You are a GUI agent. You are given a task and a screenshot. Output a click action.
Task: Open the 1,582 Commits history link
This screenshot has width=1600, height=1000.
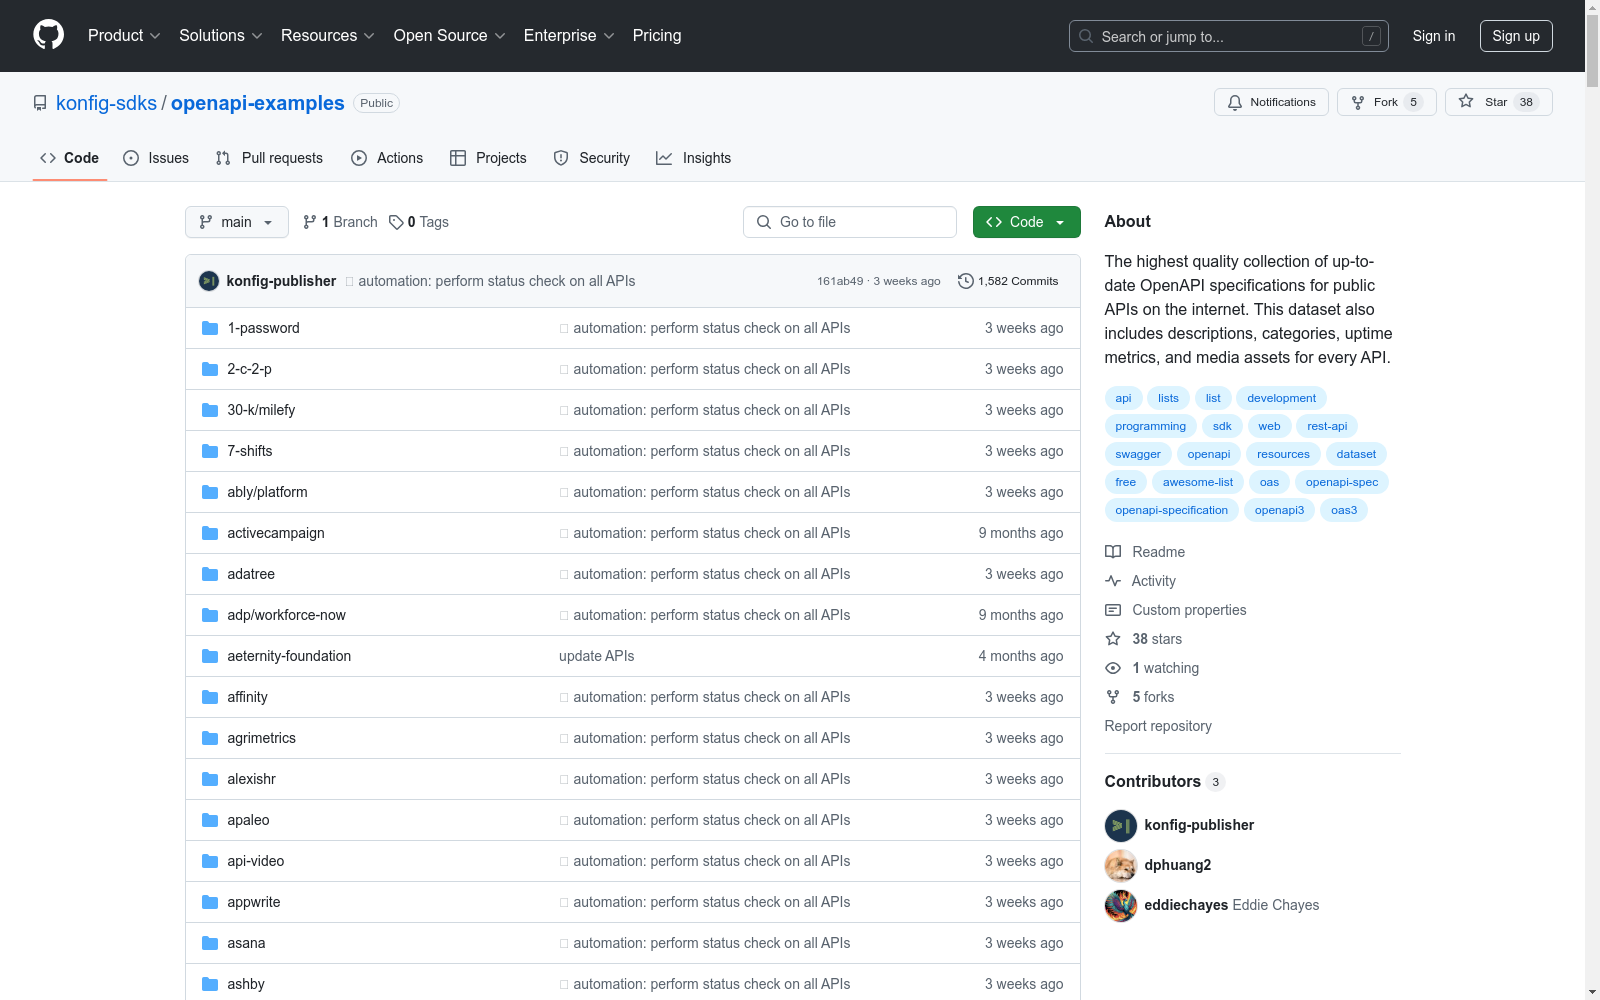[1008, 281]
